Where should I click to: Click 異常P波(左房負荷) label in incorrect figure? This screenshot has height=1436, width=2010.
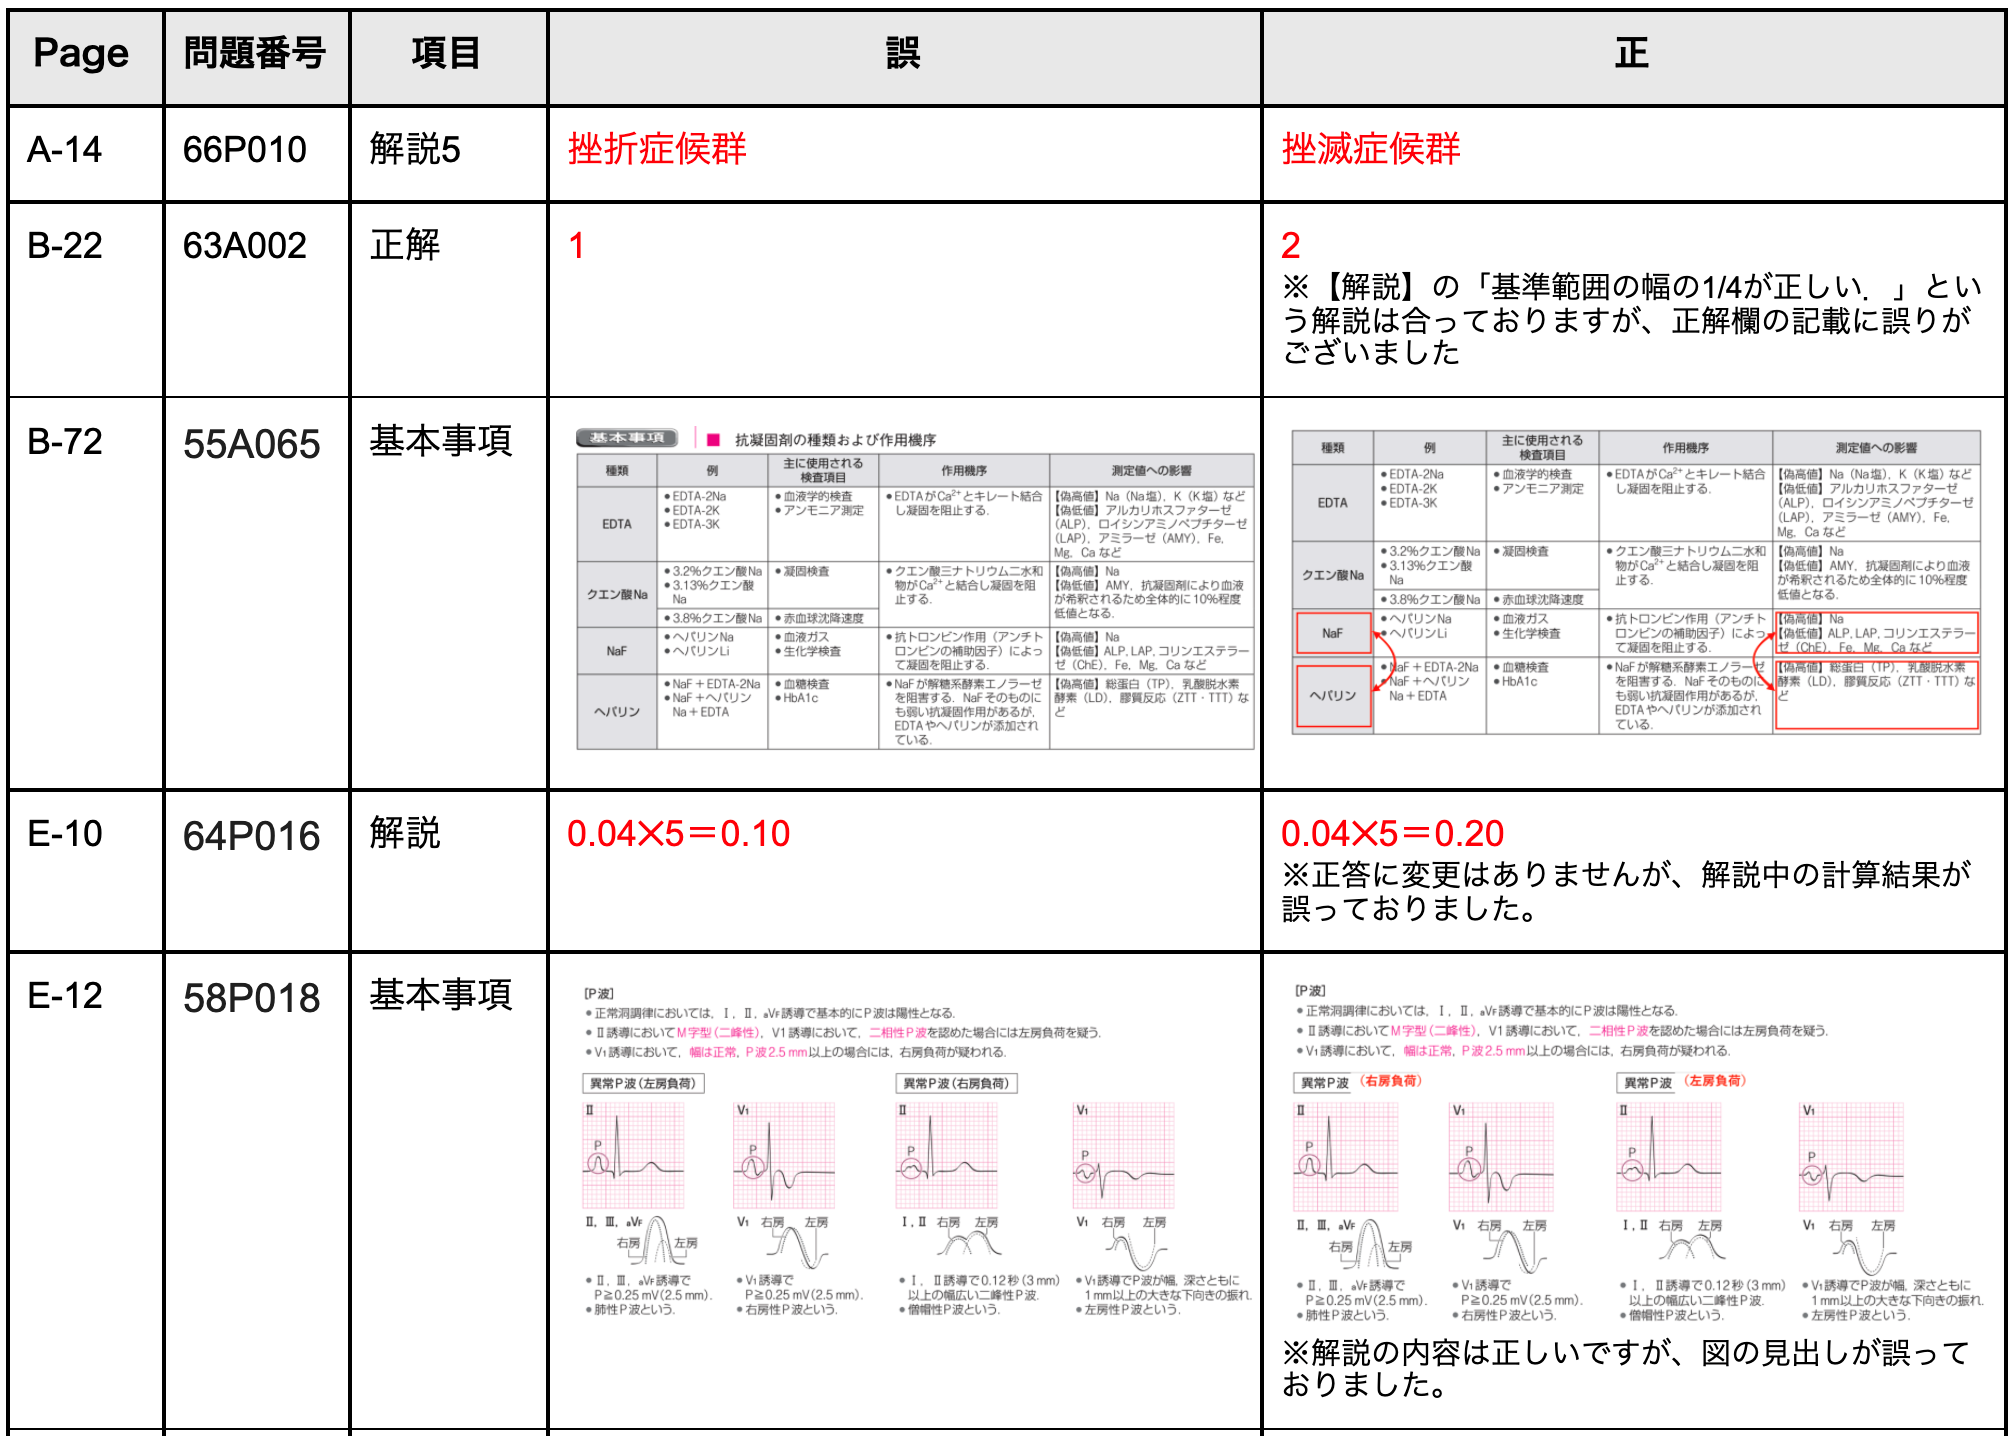(643, 1083)
